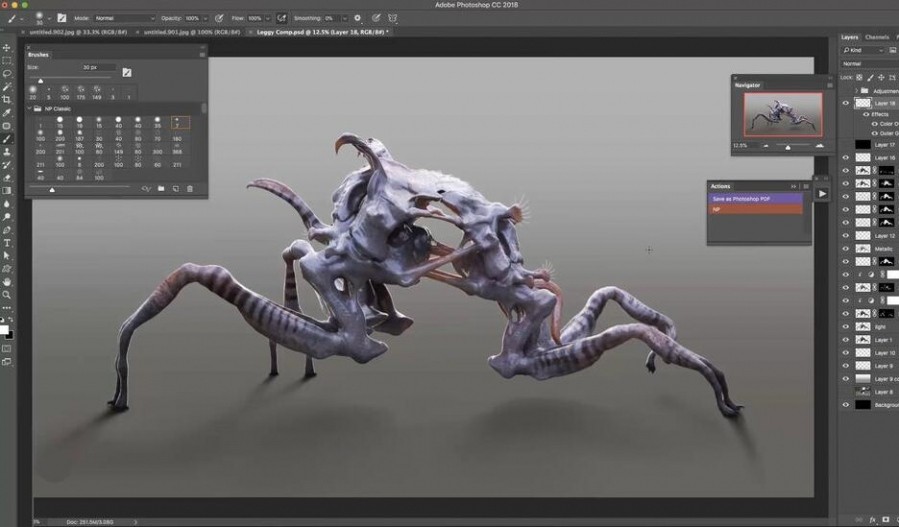Switch to the Channels tab
This screenshot has width=899, height=527.
(877, 37)
